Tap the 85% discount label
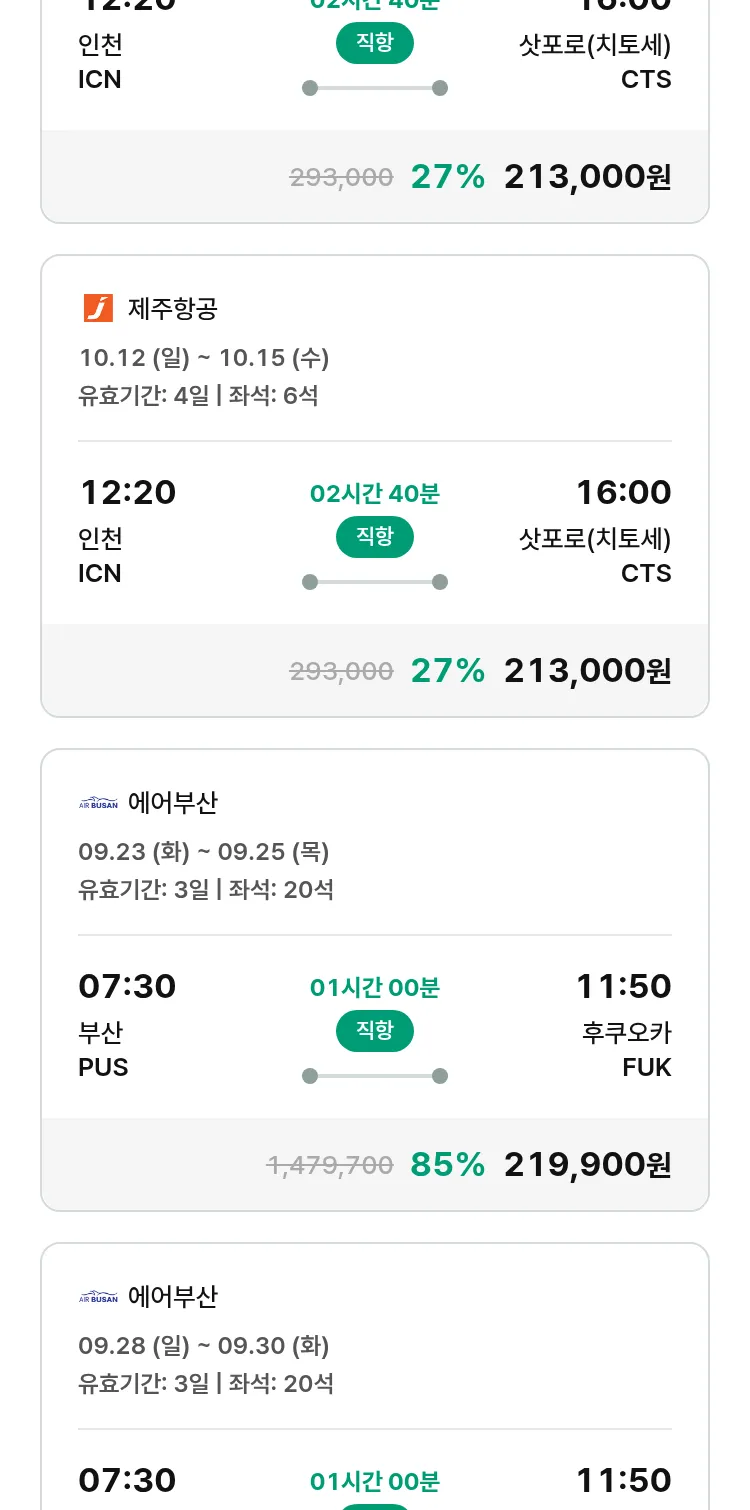750x1510 pixels. (447, 1164)
